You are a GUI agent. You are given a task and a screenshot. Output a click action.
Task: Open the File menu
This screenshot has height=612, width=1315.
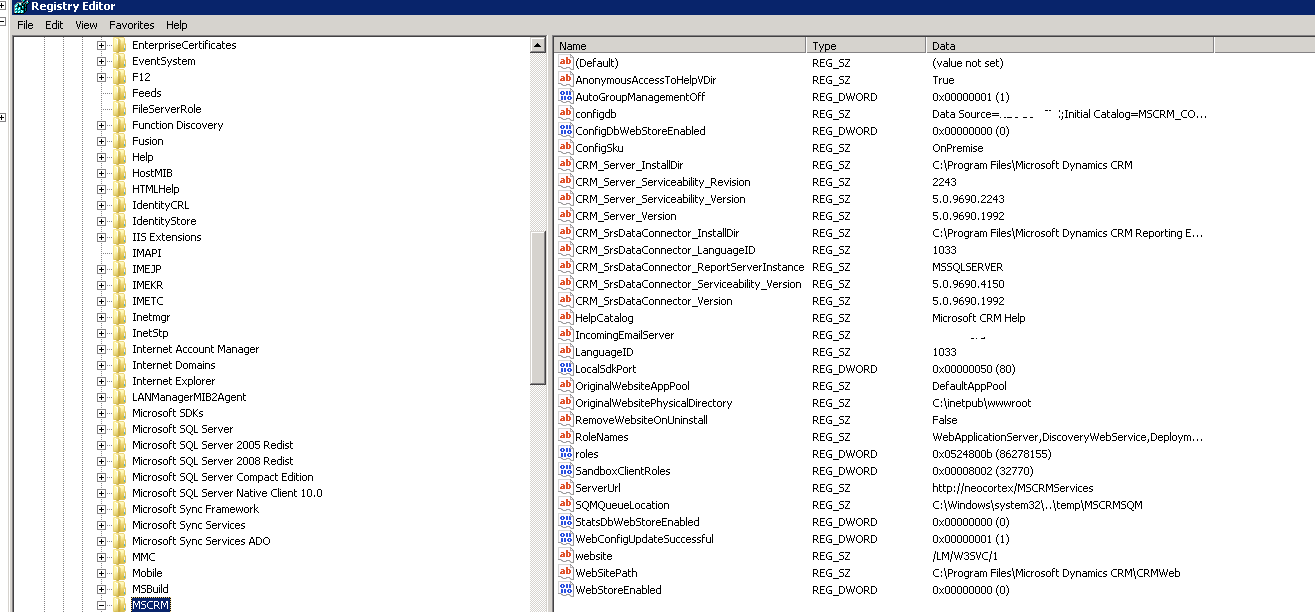25,25
